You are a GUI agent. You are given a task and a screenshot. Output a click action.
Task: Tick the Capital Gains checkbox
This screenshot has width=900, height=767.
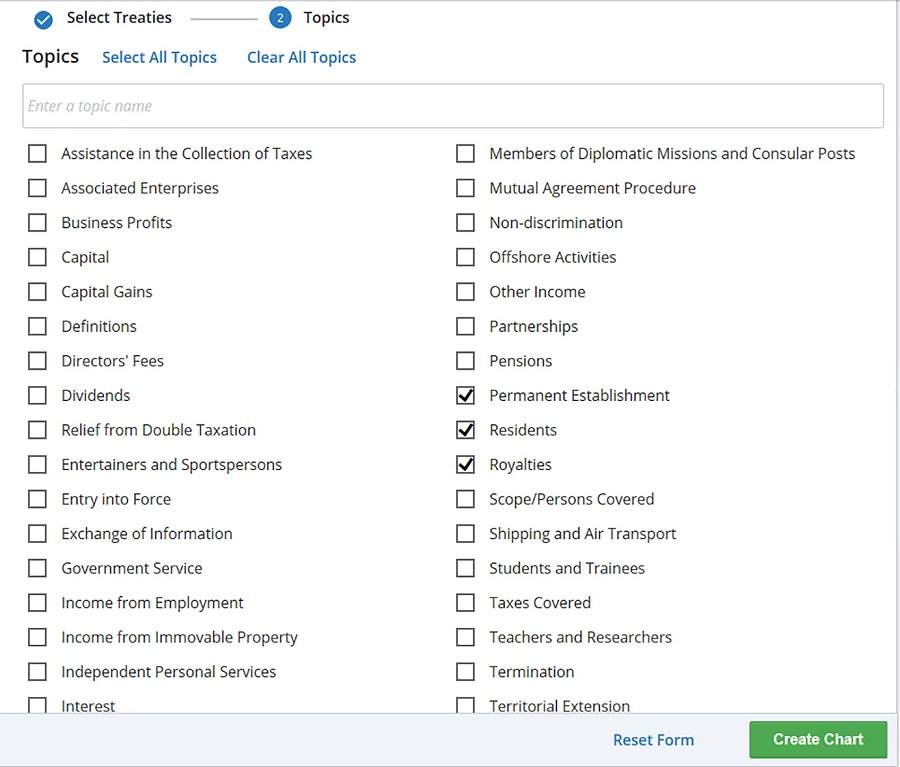[x=37, y=292]
